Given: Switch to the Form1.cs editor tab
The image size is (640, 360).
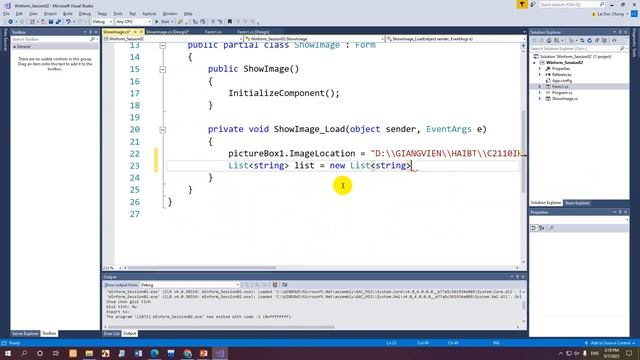Looking at the screenshot, I should click(x=213, y=31).
